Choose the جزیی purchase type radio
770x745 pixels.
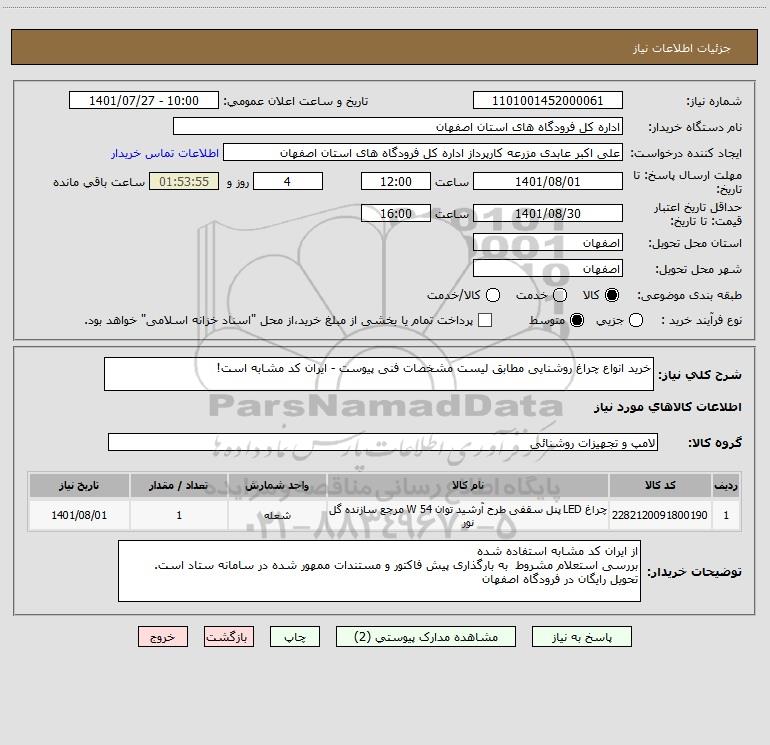(636, 320)
